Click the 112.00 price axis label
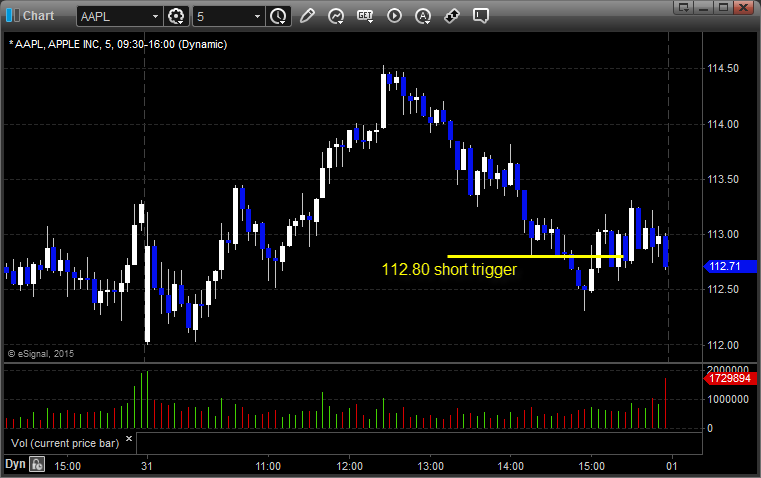The width and height of the screenshot is (761, 478). coord(723,345)
